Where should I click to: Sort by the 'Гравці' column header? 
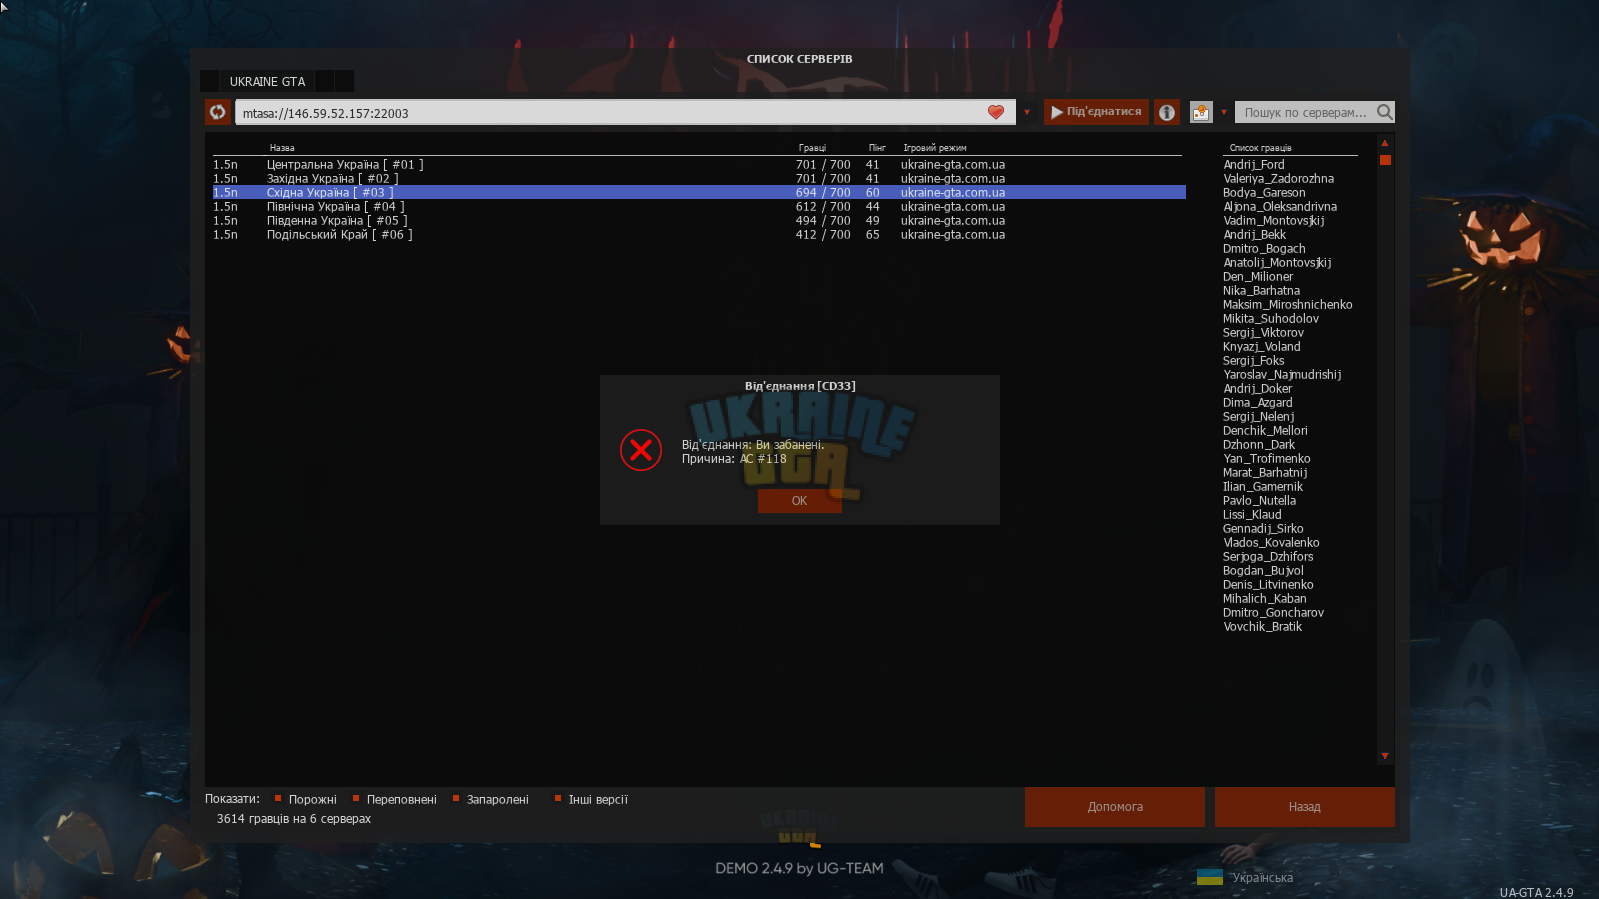click(812, 148)
